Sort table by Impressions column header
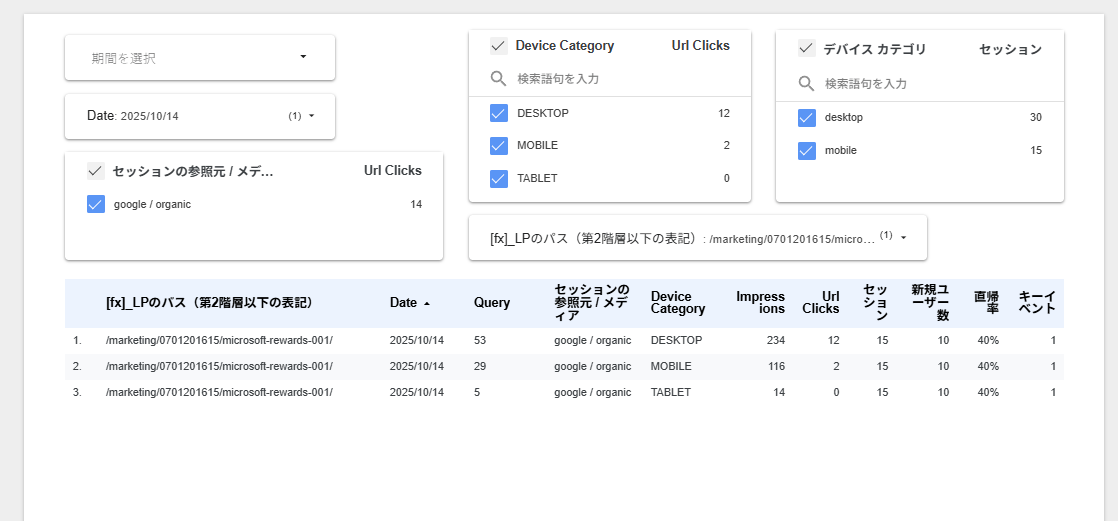 click(760, 303)
